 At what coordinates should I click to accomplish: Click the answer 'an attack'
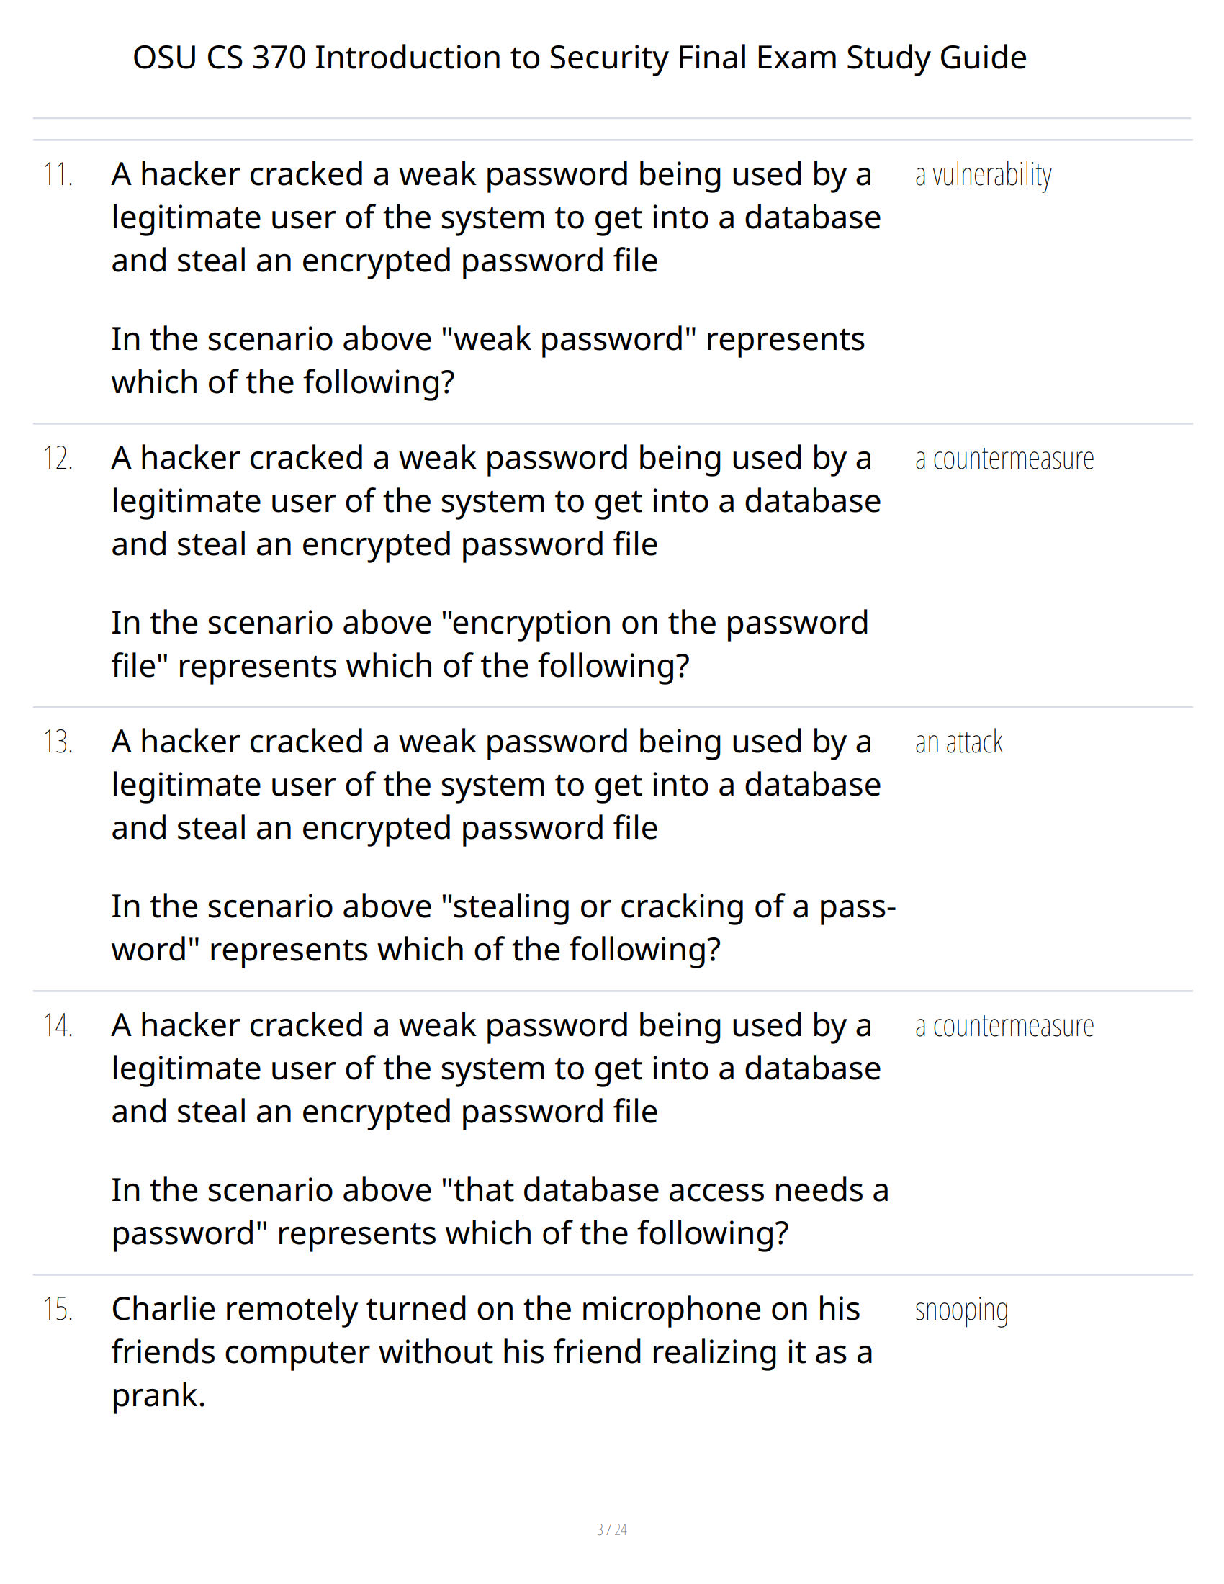958,742
